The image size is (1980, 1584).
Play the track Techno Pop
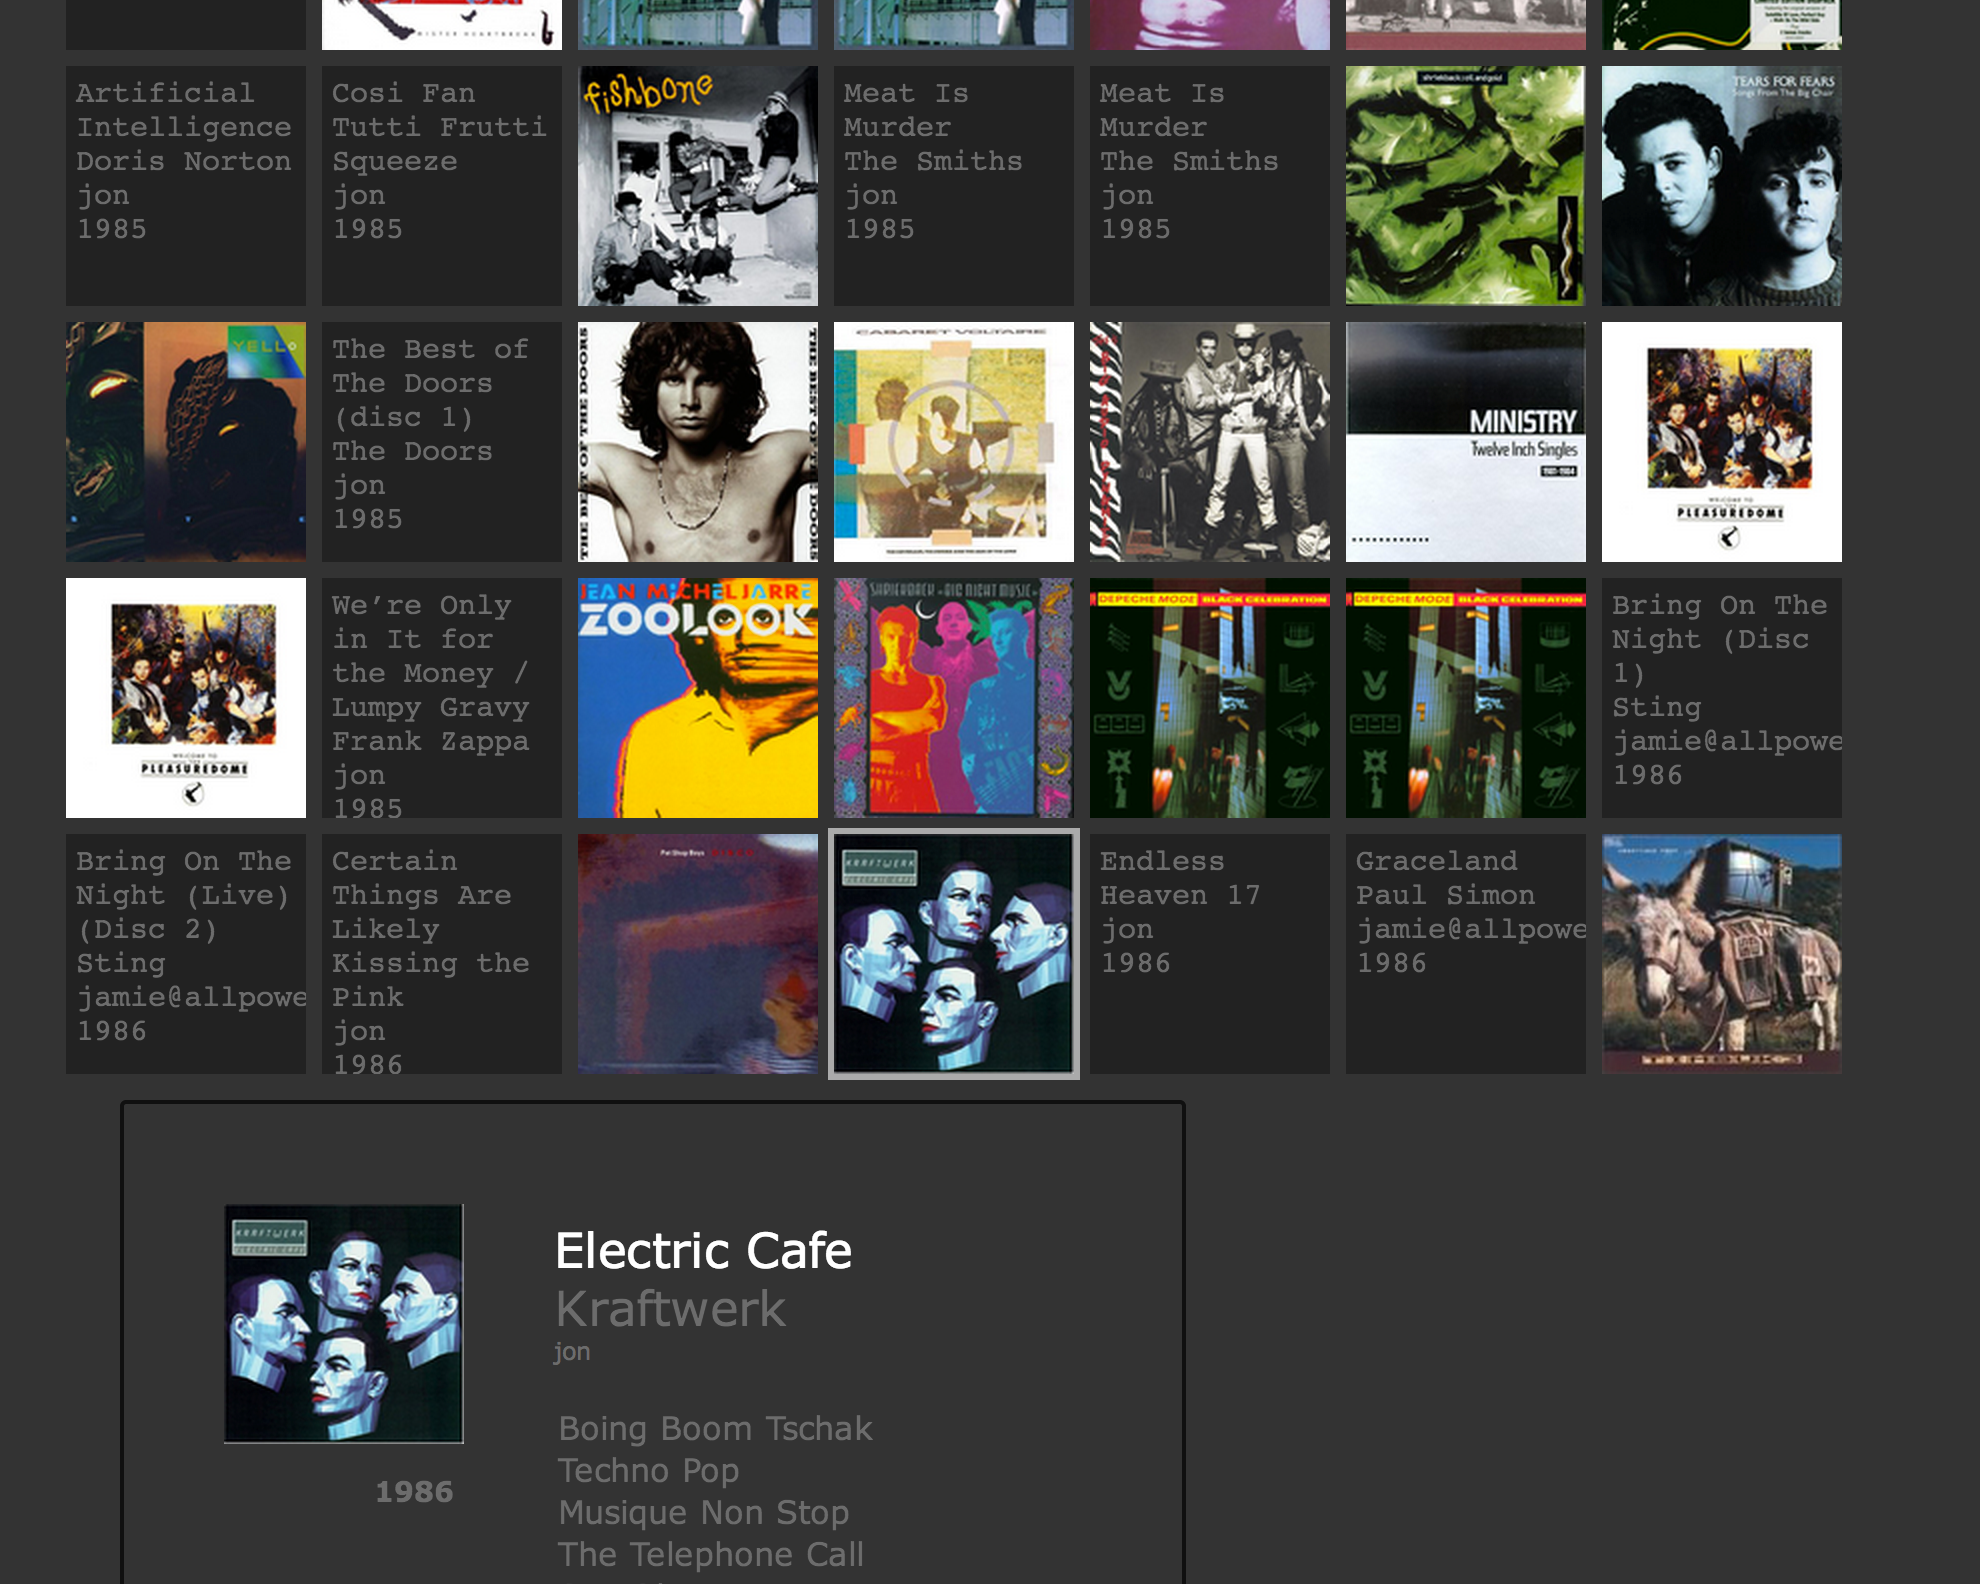coord(648,1470)
